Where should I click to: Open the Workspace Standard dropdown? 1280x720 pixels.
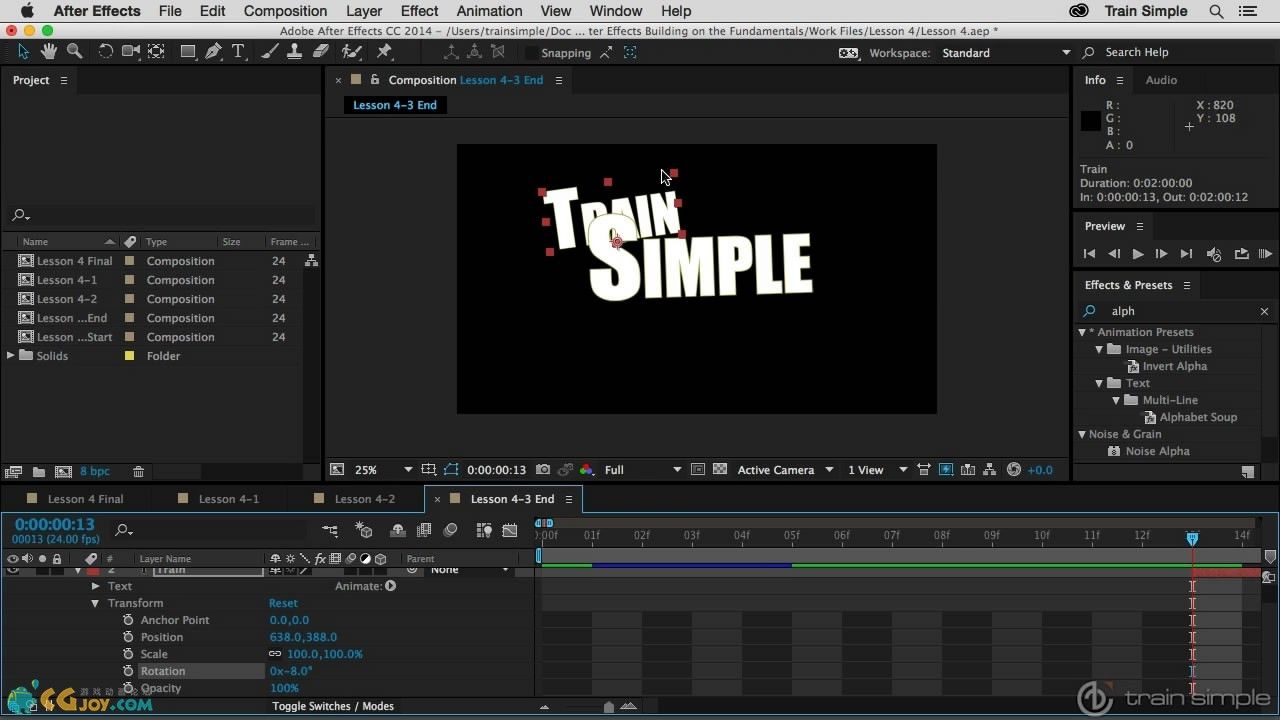click(x=1005, y=53)
